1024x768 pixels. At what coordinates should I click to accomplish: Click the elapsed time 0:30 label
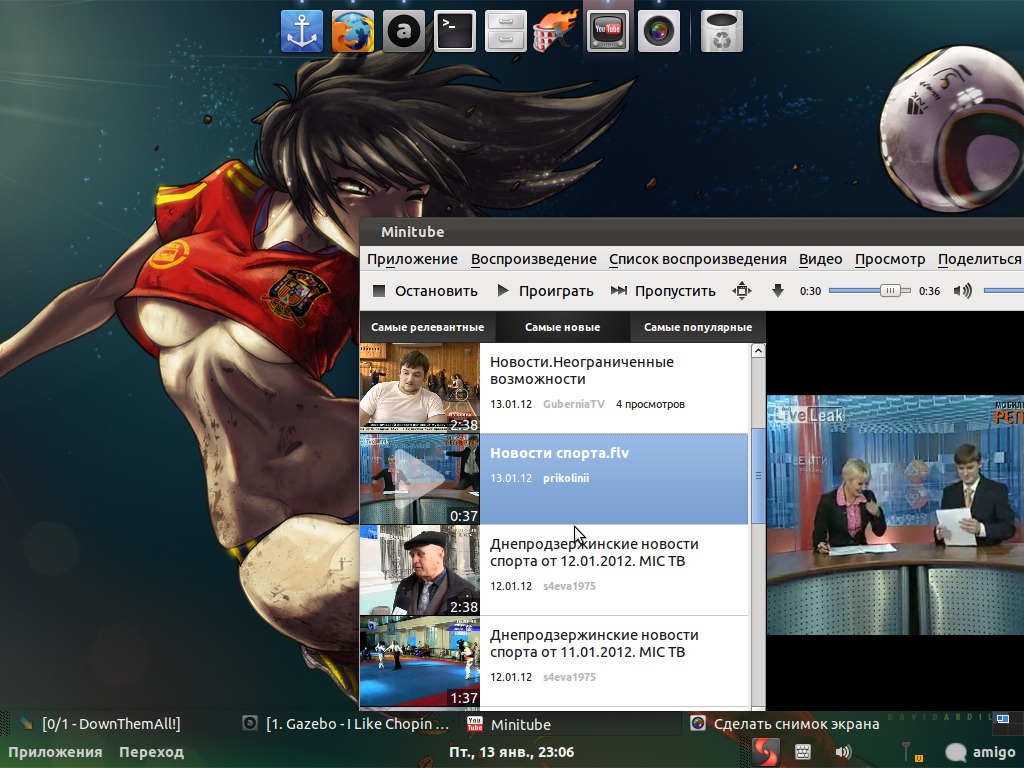[810, 291]
